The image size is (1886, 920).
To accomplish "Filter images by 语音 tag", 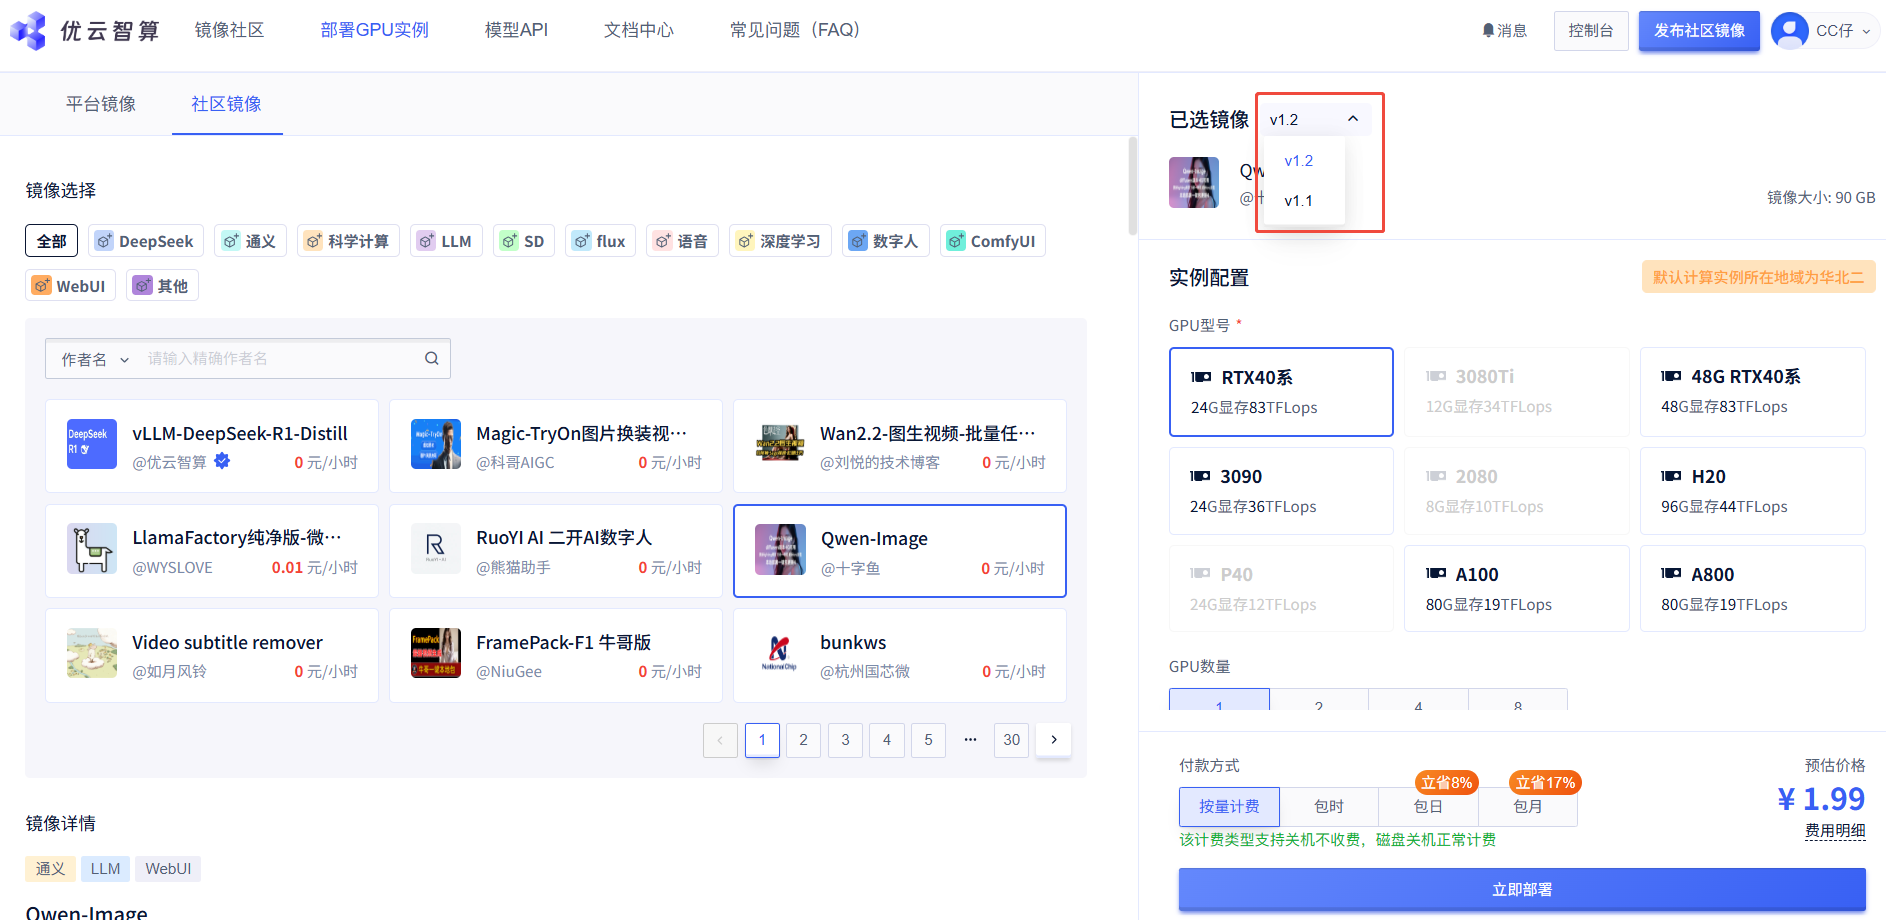I will click(682, 241).
